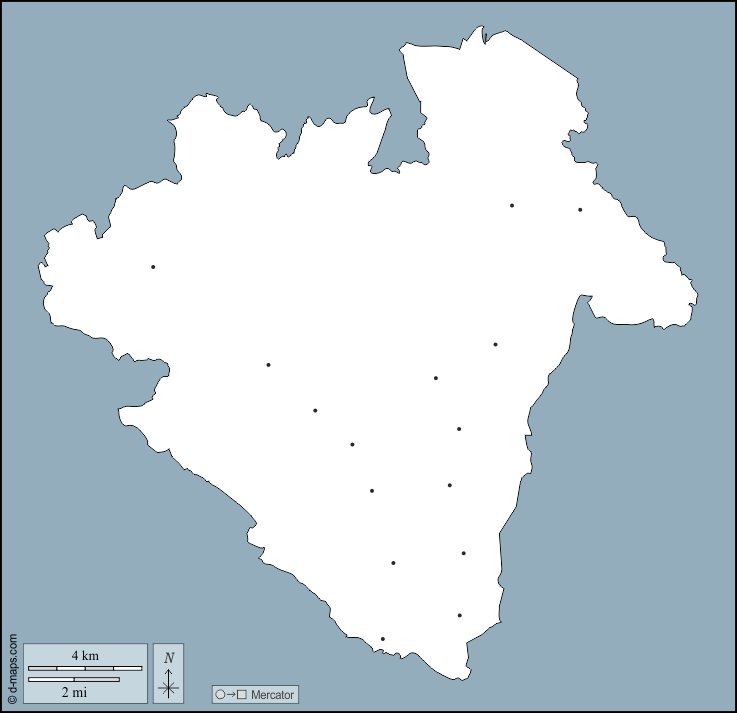
Task: Click the square in the projection symbol
Action: [x=241, y=694]
